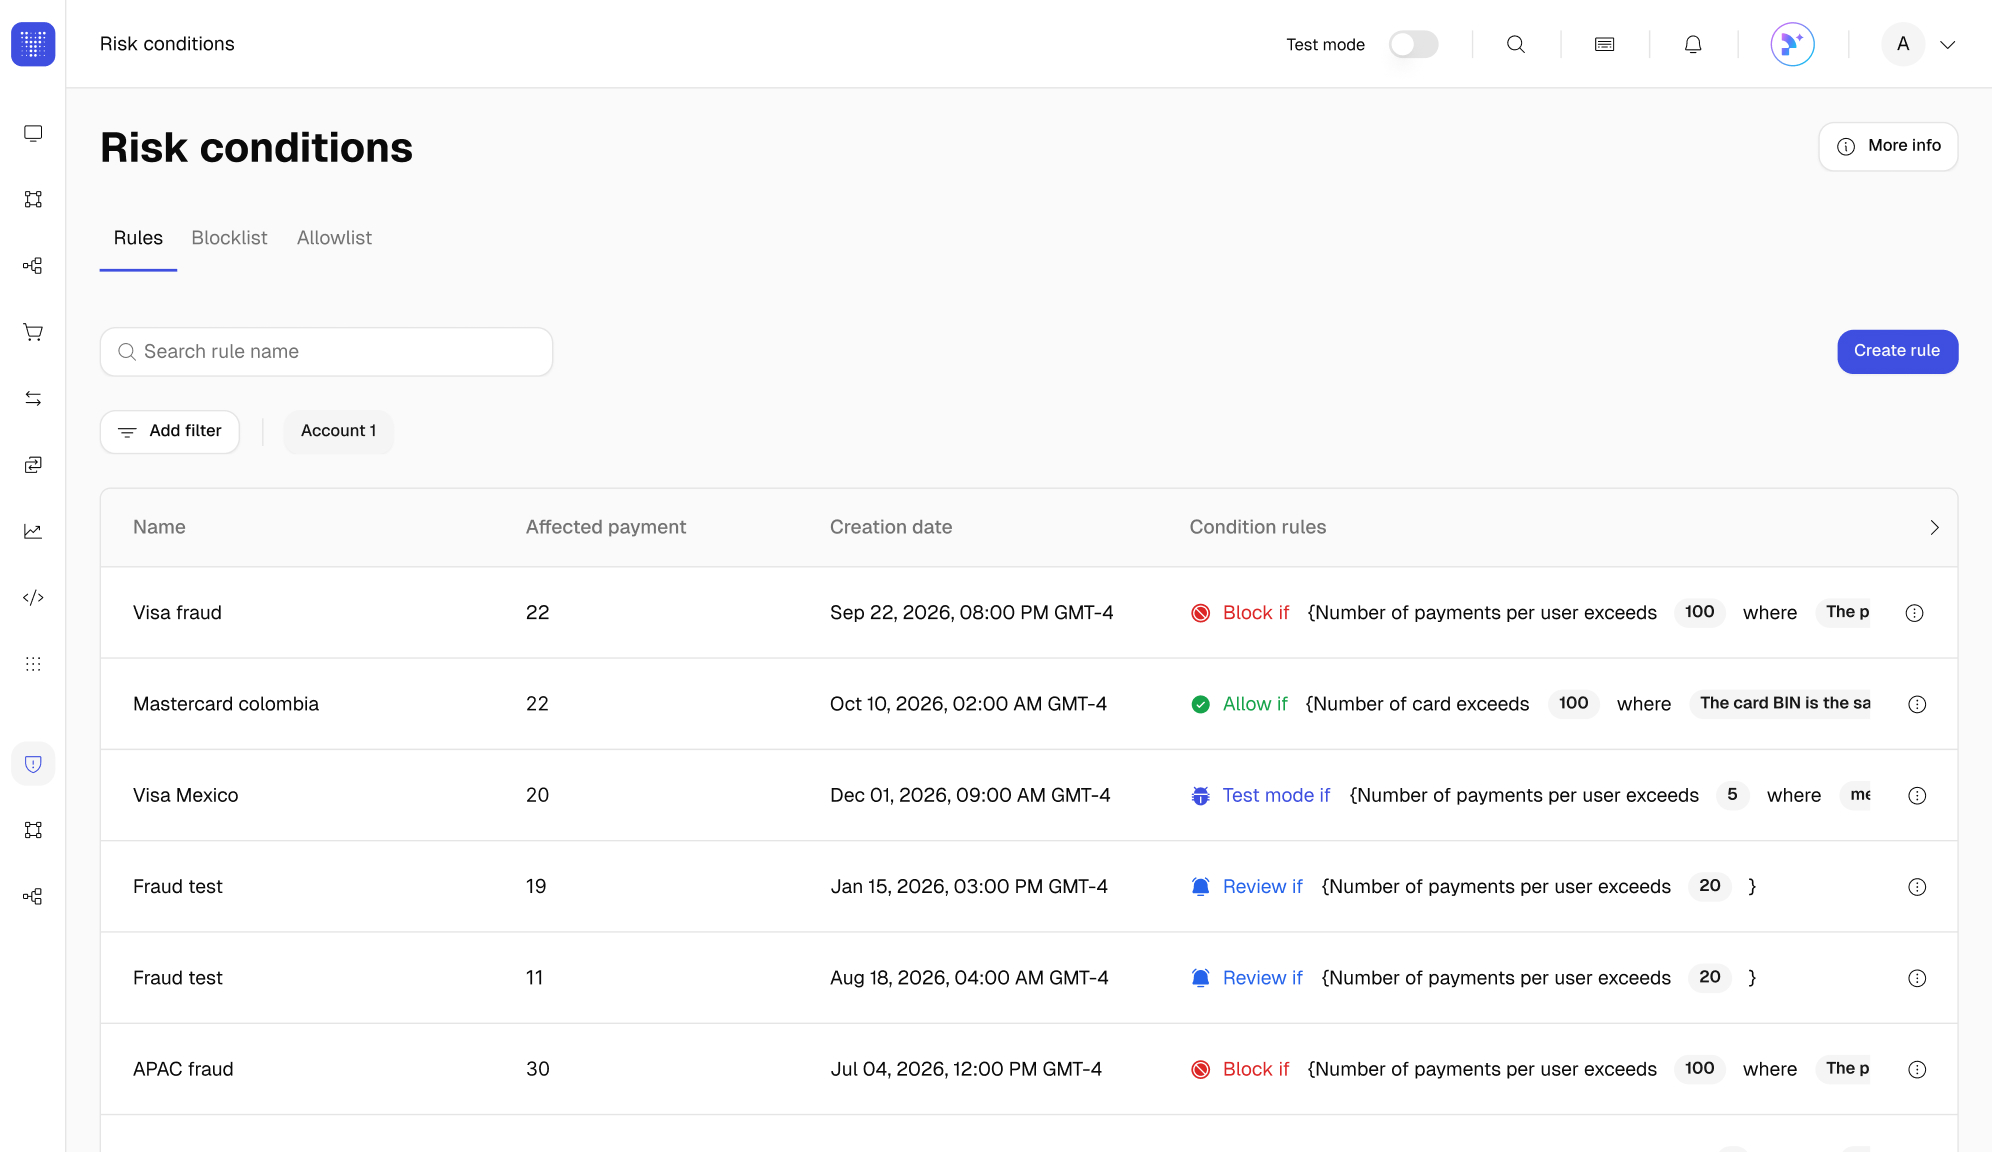Toggle the Test mode switch
The width and height of the screenshot is (1992, 1152).
coord(1413,44)
